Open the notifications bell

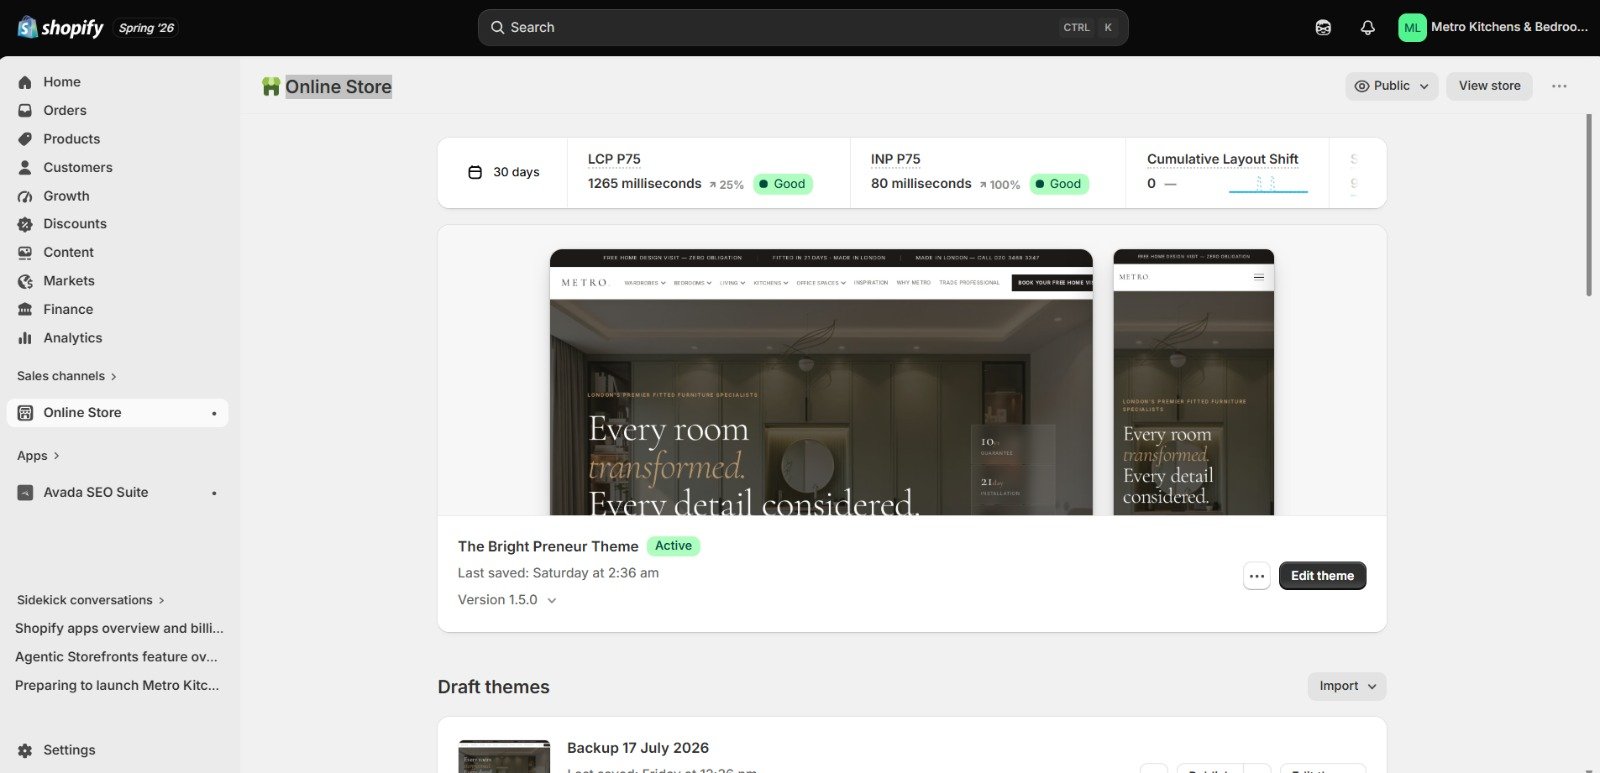[1368, 28]
